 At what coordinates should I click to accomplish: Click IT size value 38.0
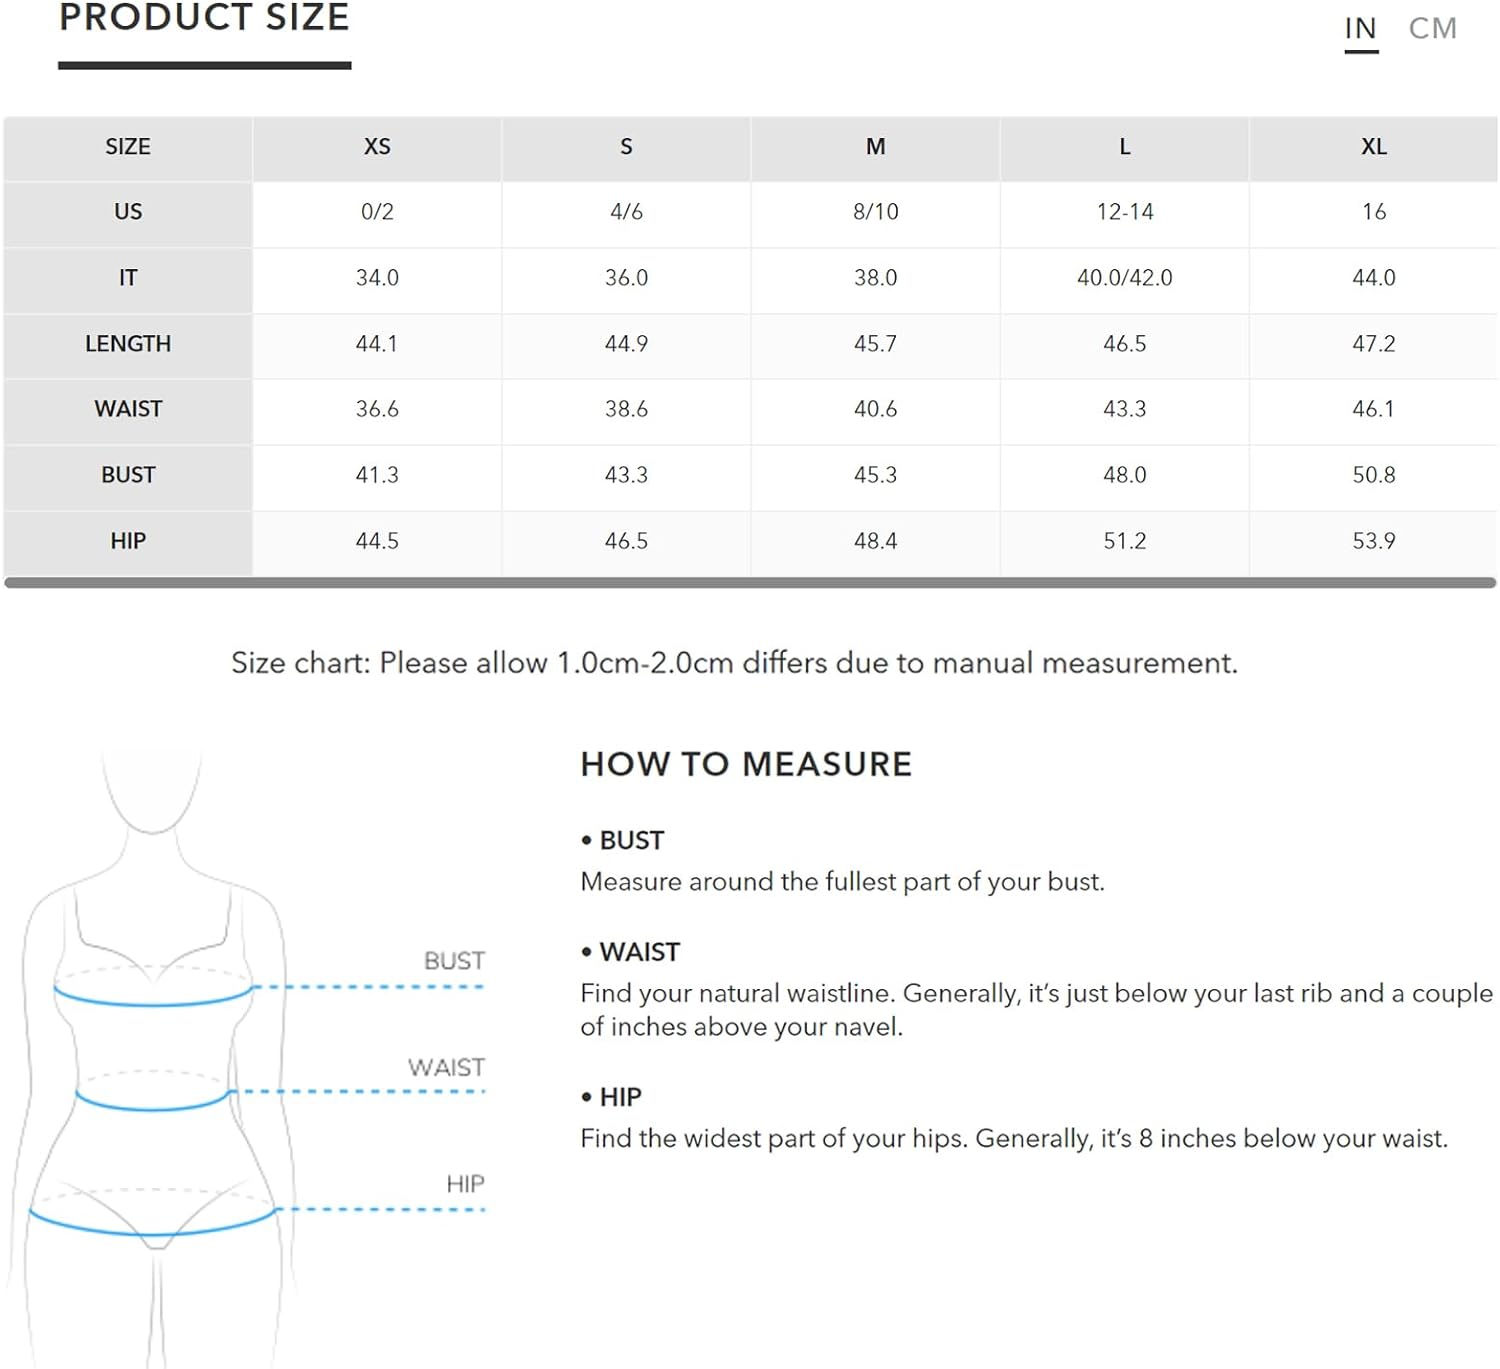pos(875,278)
